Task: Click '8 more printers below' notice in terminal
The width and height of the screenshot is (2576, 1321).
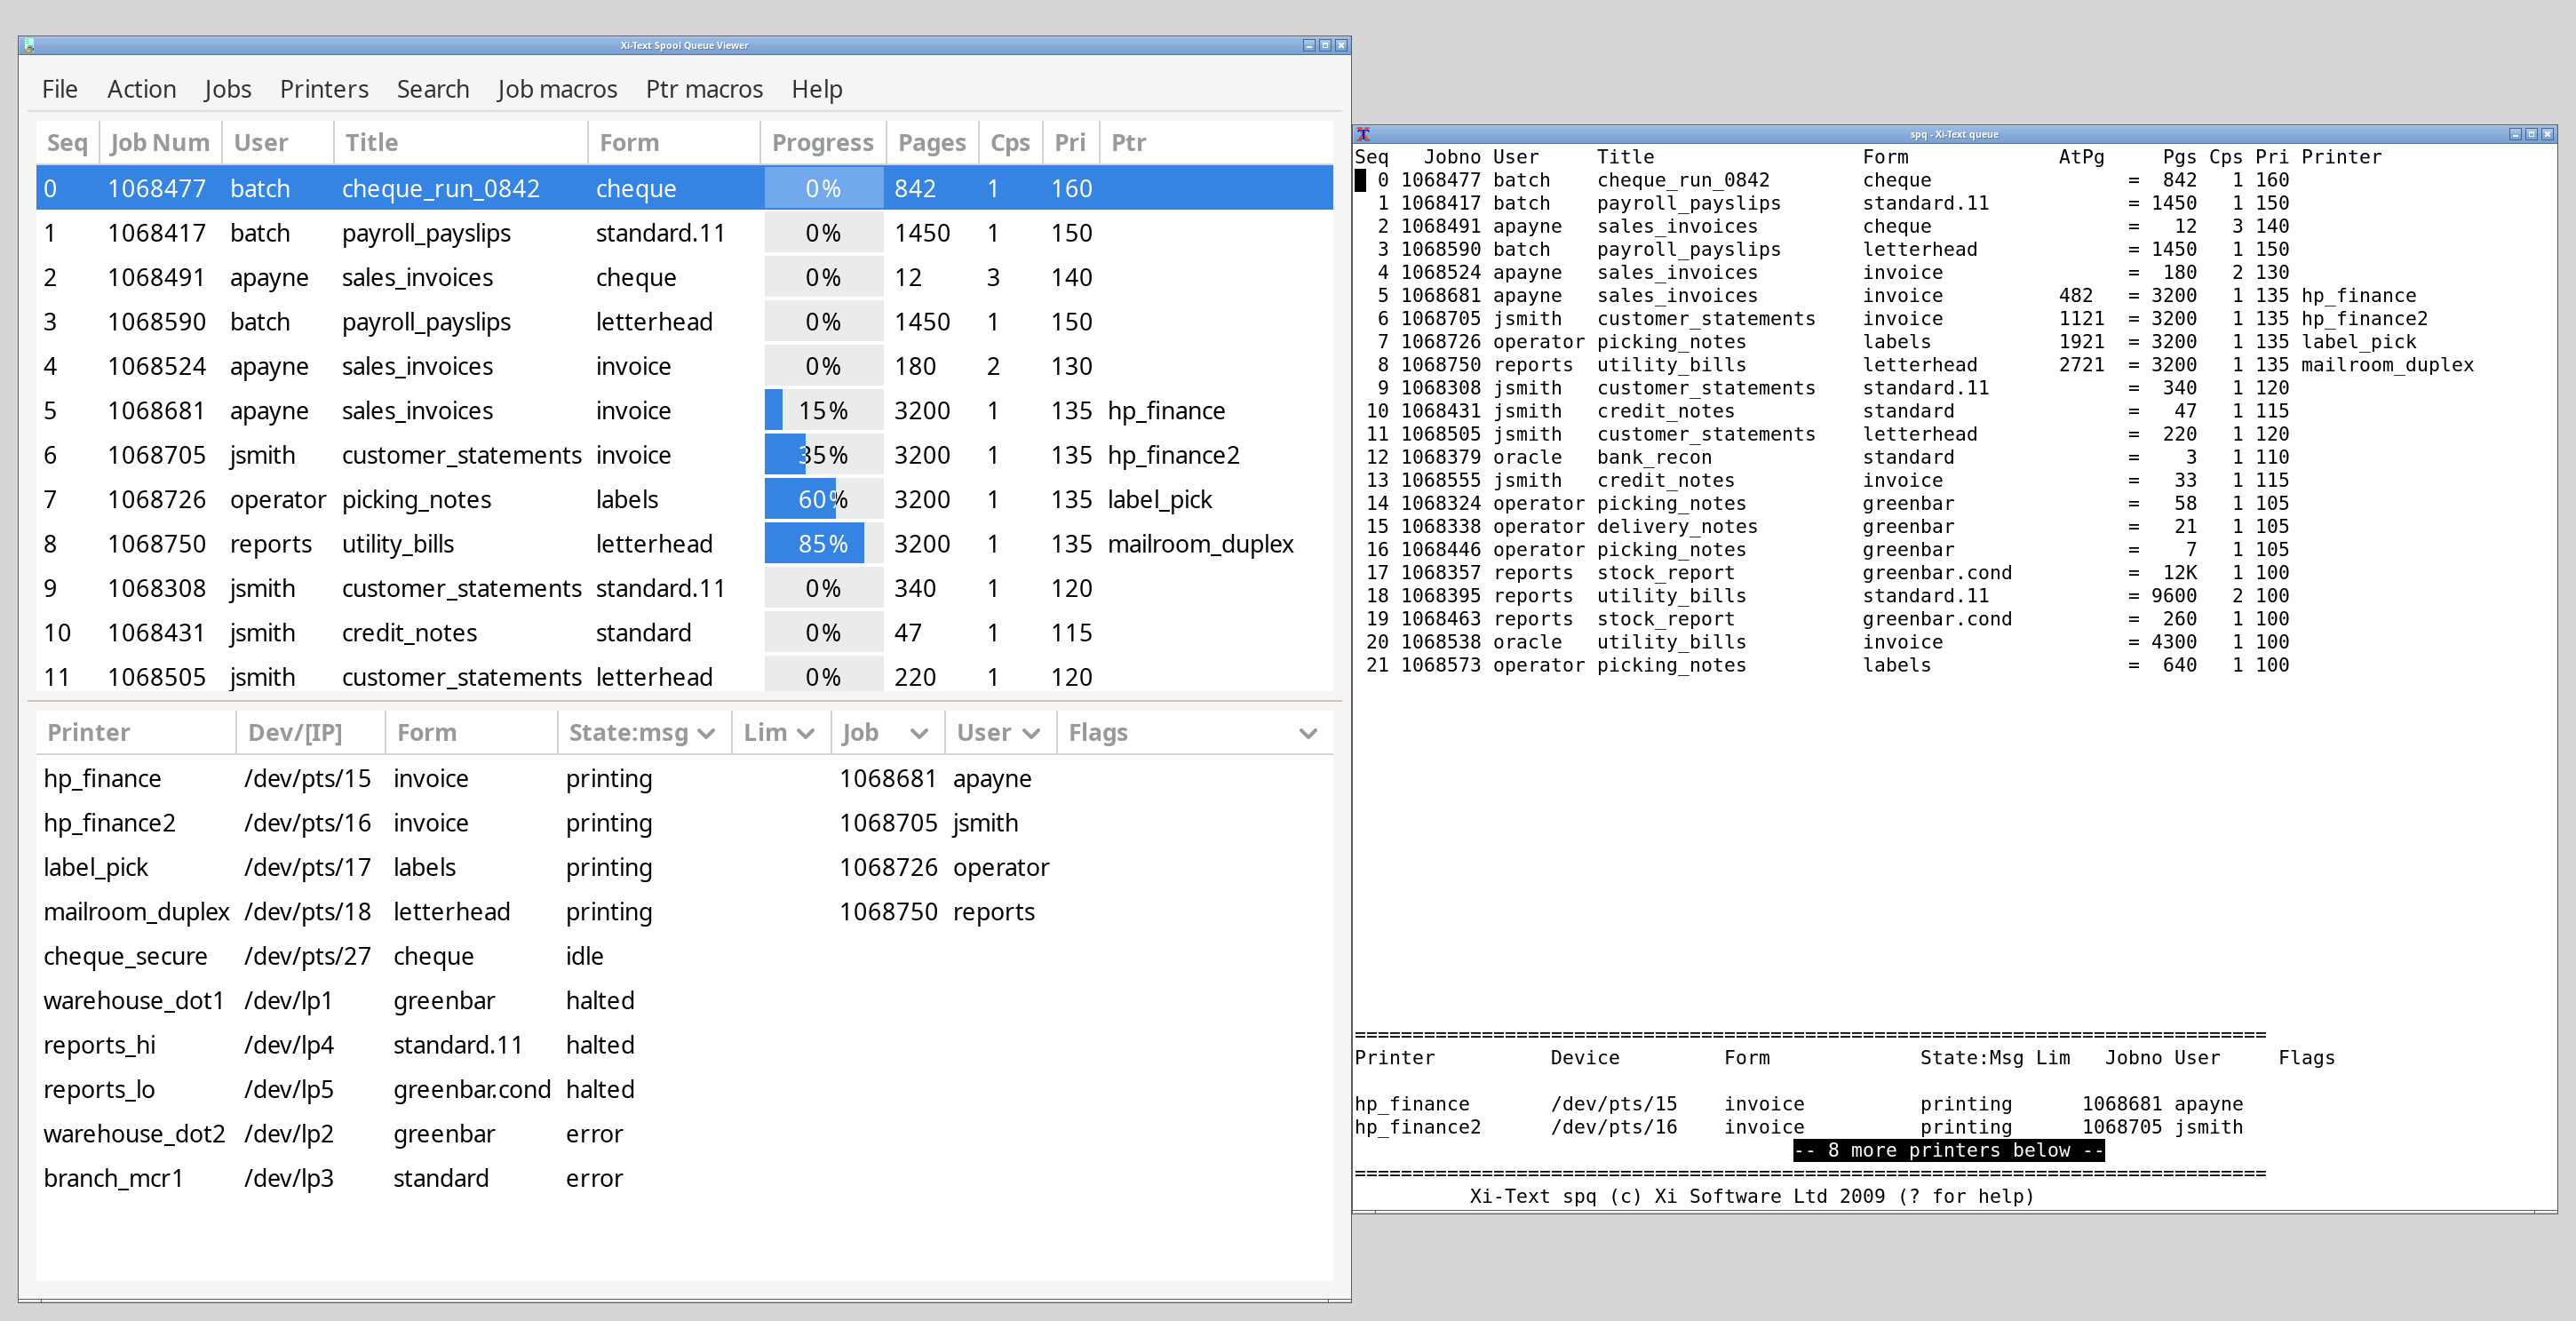Action: click(x=1948, y=1150)
